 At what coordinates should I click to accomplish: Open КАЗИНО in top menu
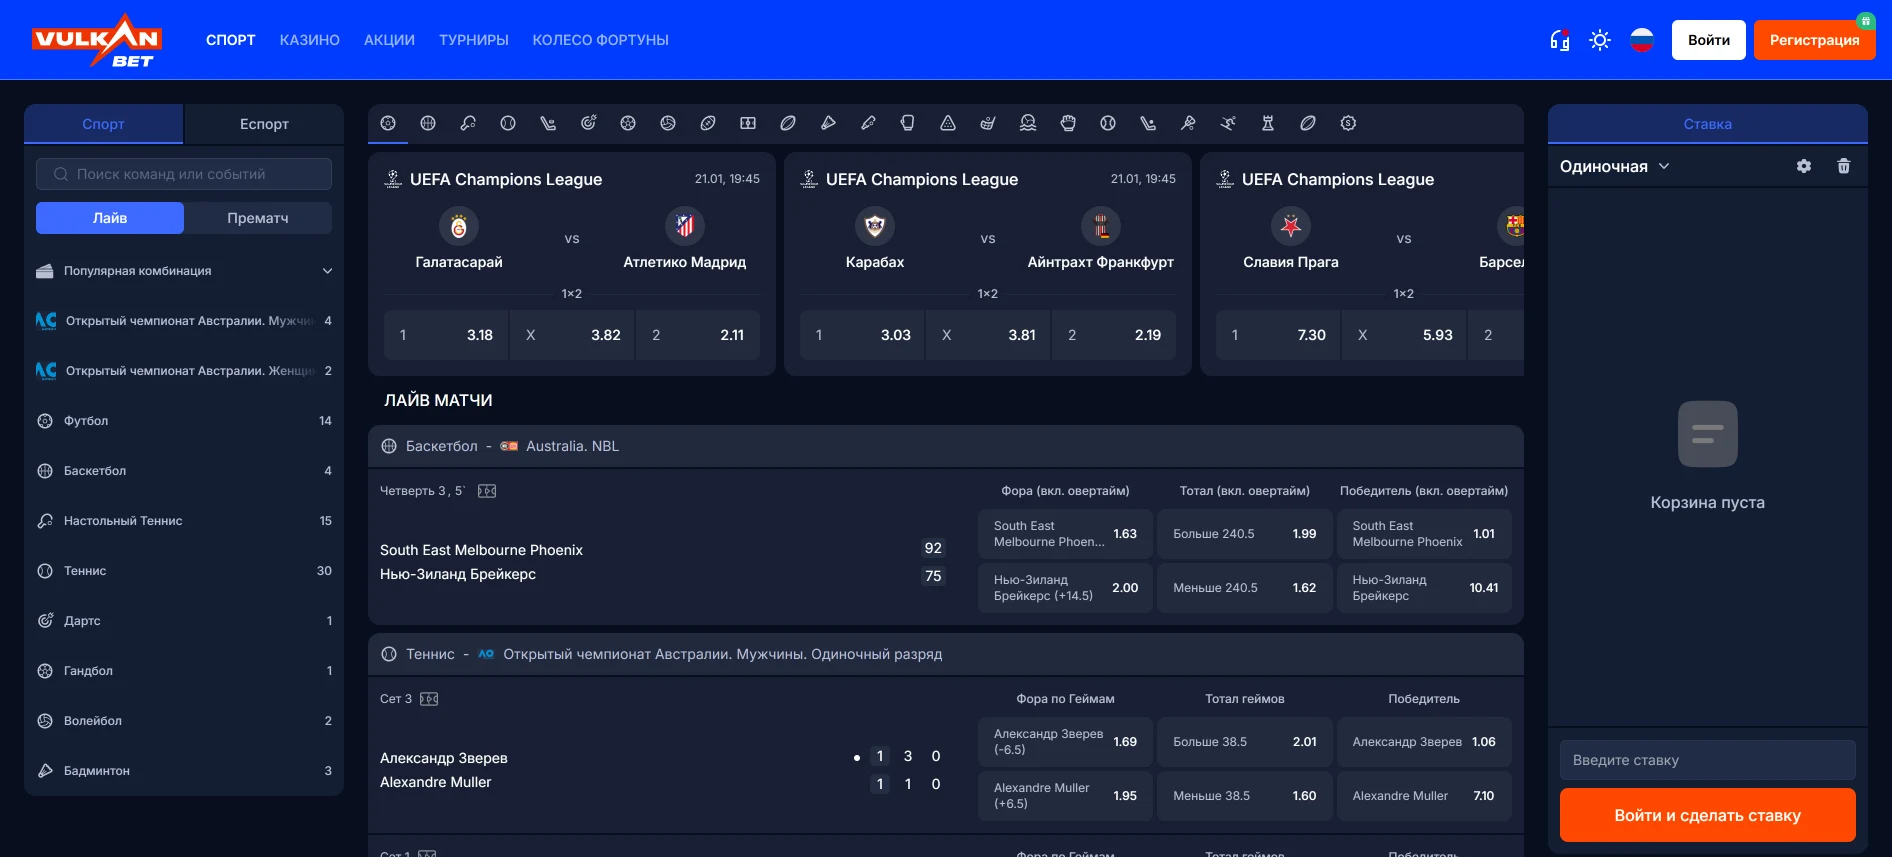[x=310, y=40]
